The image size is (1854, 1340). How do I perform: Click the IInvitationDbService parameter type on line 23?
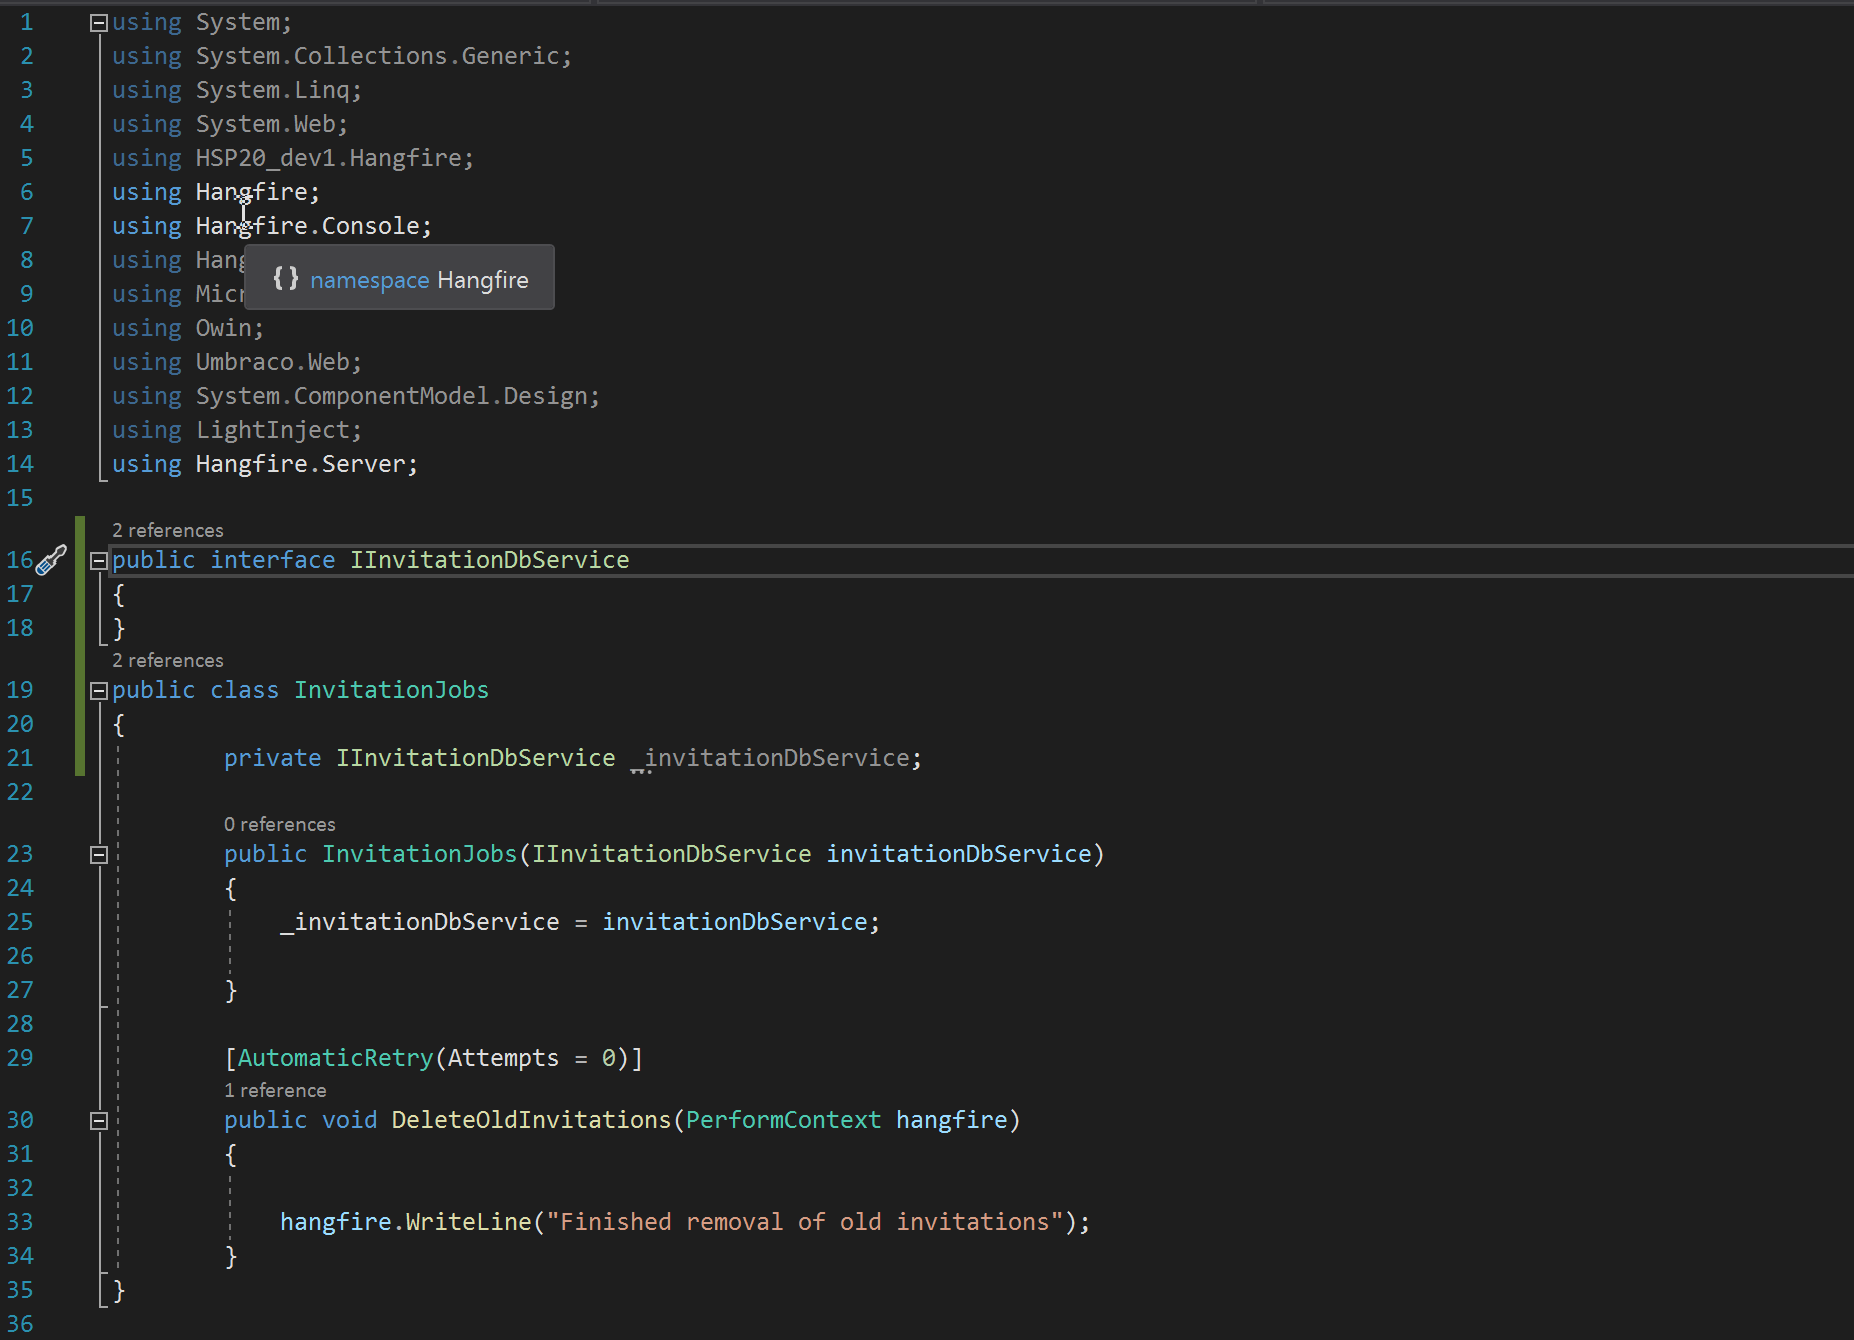[671, 854]
